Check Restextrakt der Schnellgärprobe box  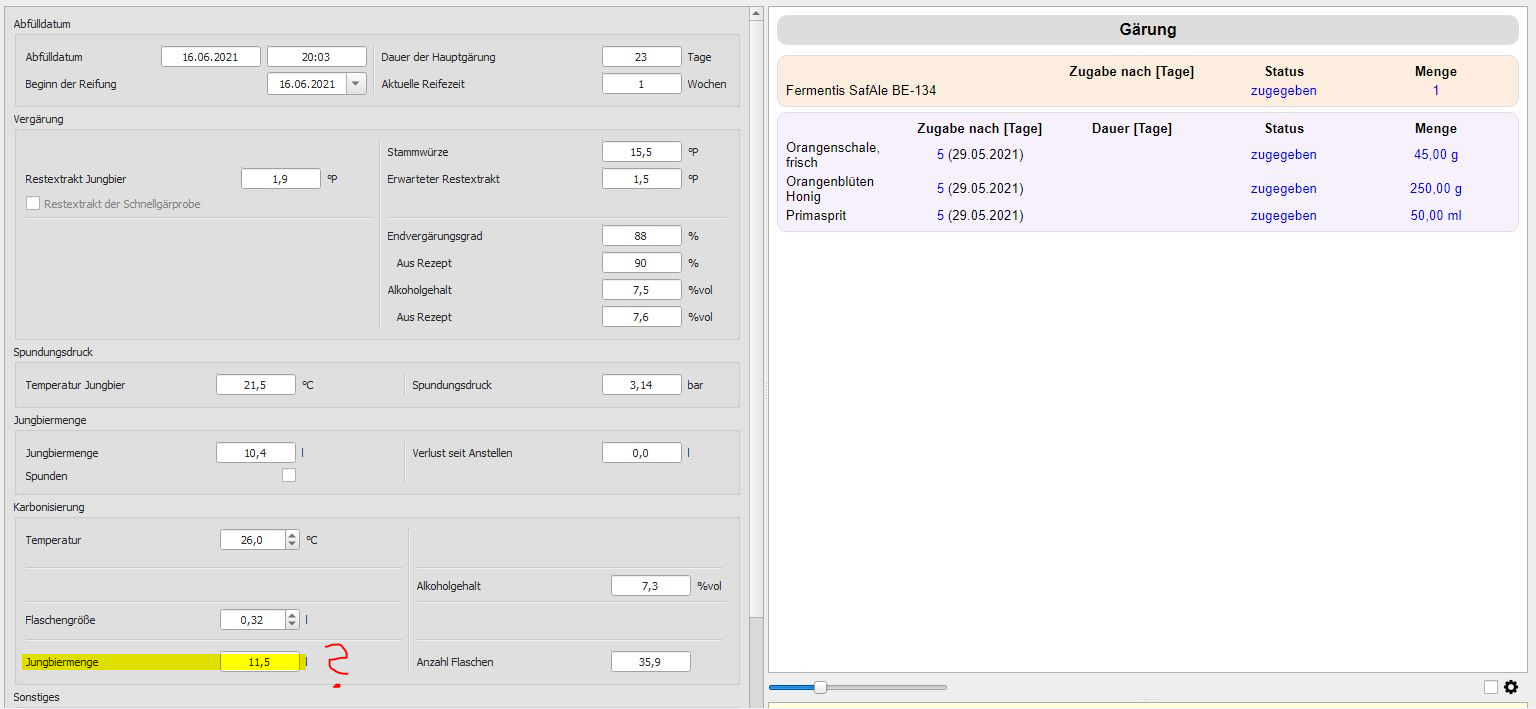(x=33, y=204)
